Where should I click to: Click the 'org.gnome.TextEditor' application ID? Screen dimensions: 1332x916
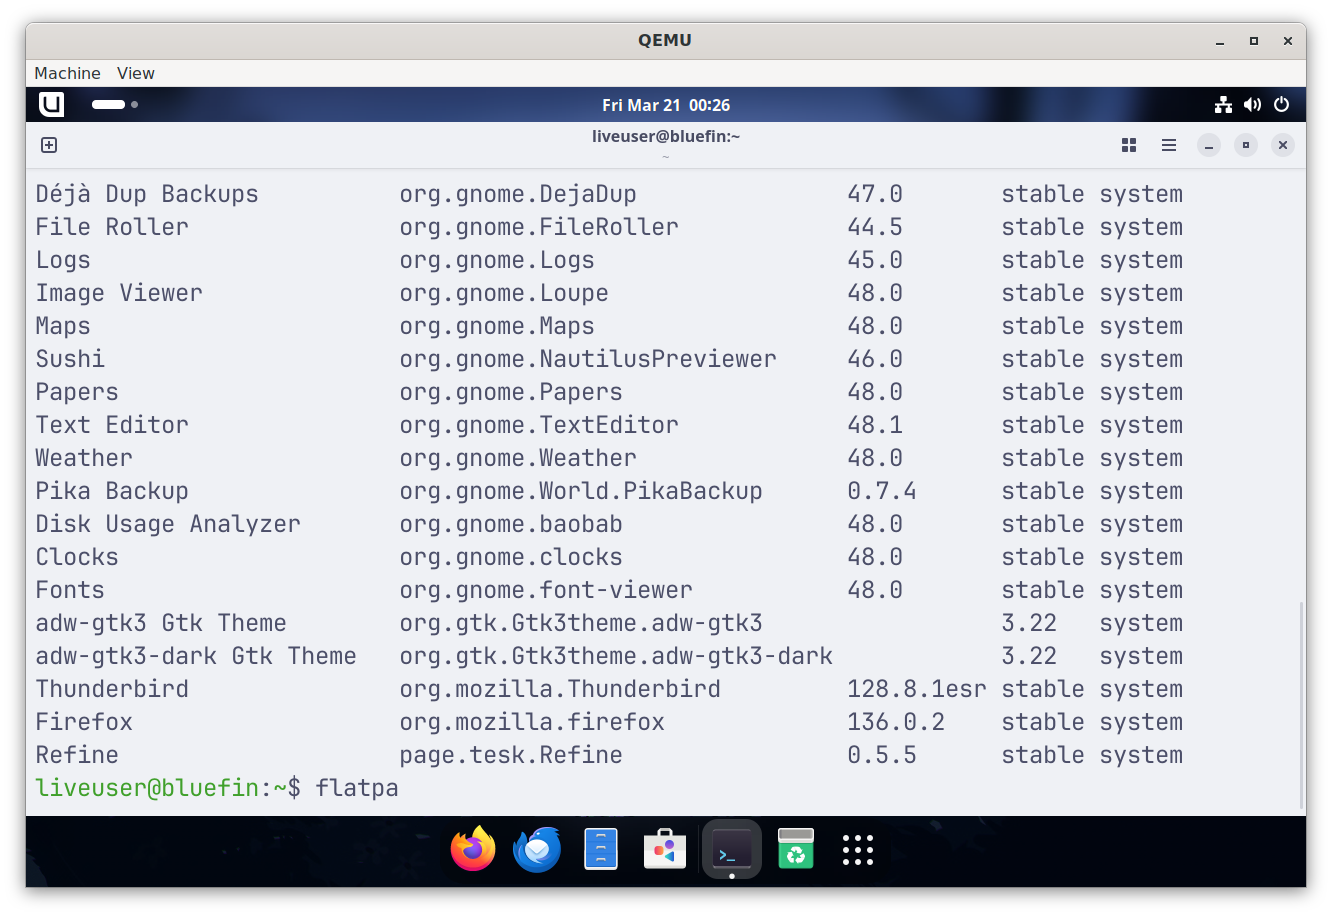[x=539, y=425]
